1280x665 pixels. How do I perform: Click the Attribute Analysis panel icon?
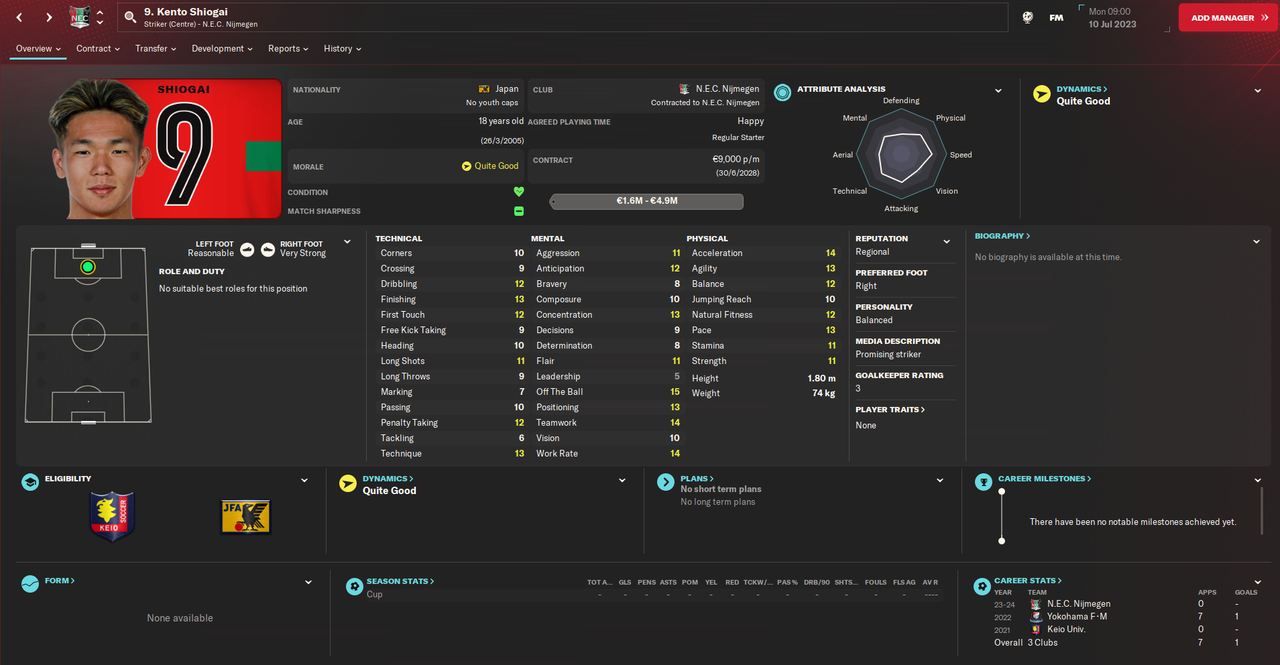[x=782, y=90]
